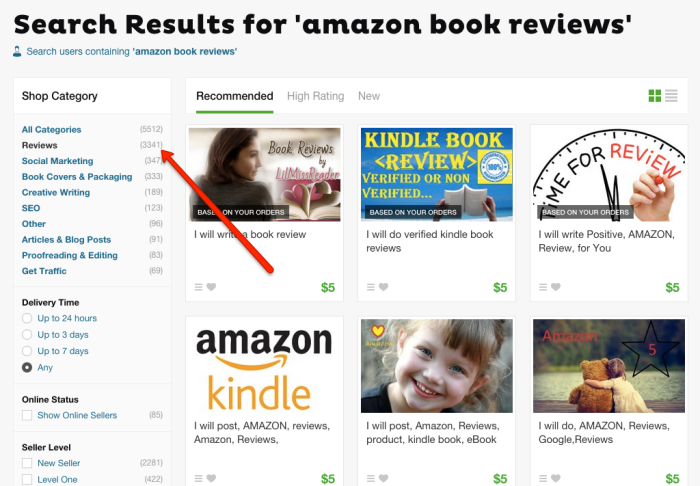The height and width of the screenshot is (486, 700).
Task: Check the New Seller level filter
Action: pyautogui.click(x=27, y=463)
